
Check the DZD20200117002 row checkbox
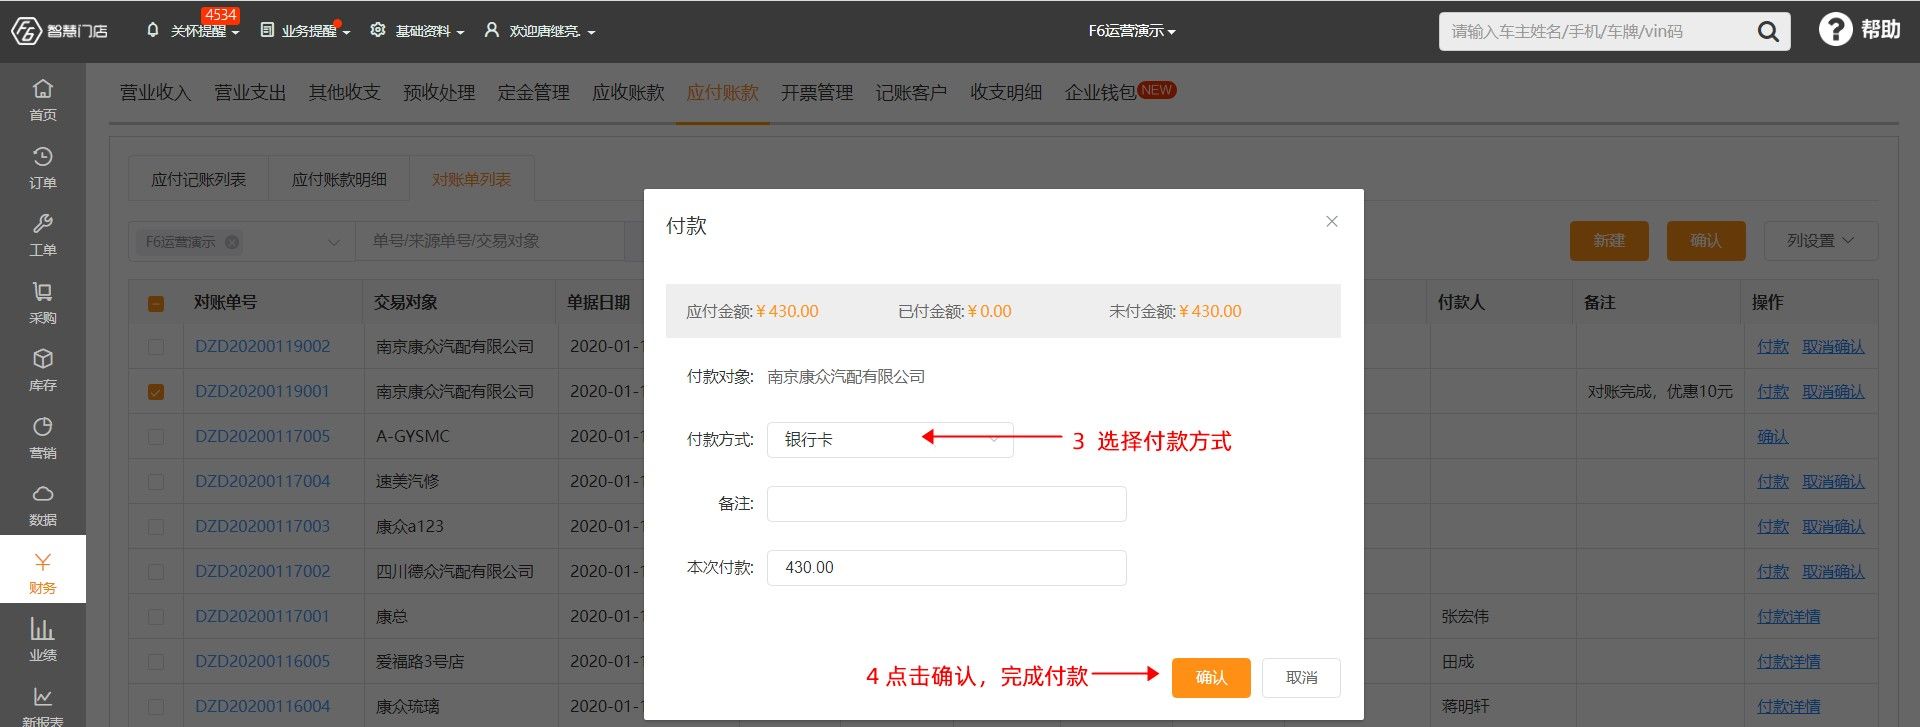click(x=156, y=572)
